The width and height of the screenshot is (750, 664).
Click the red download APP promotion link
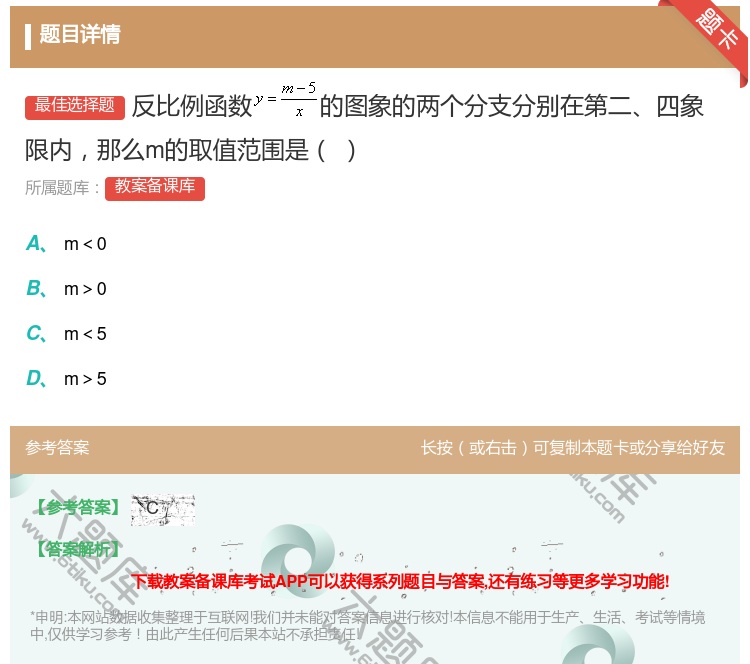(400, 582)
